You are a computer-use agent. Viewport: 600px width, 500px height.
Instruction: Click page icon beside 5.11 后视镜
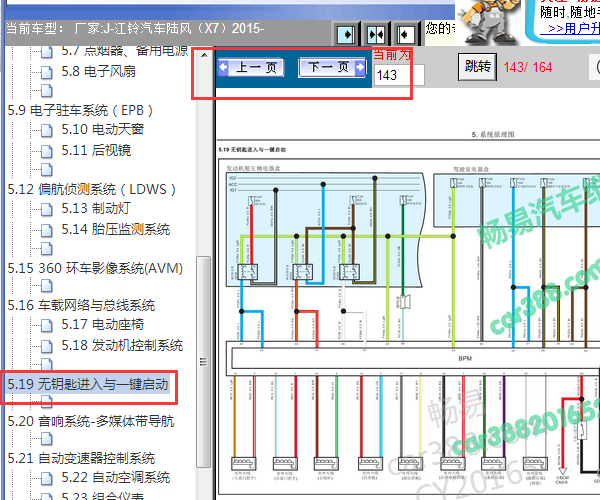coord(47,151)
